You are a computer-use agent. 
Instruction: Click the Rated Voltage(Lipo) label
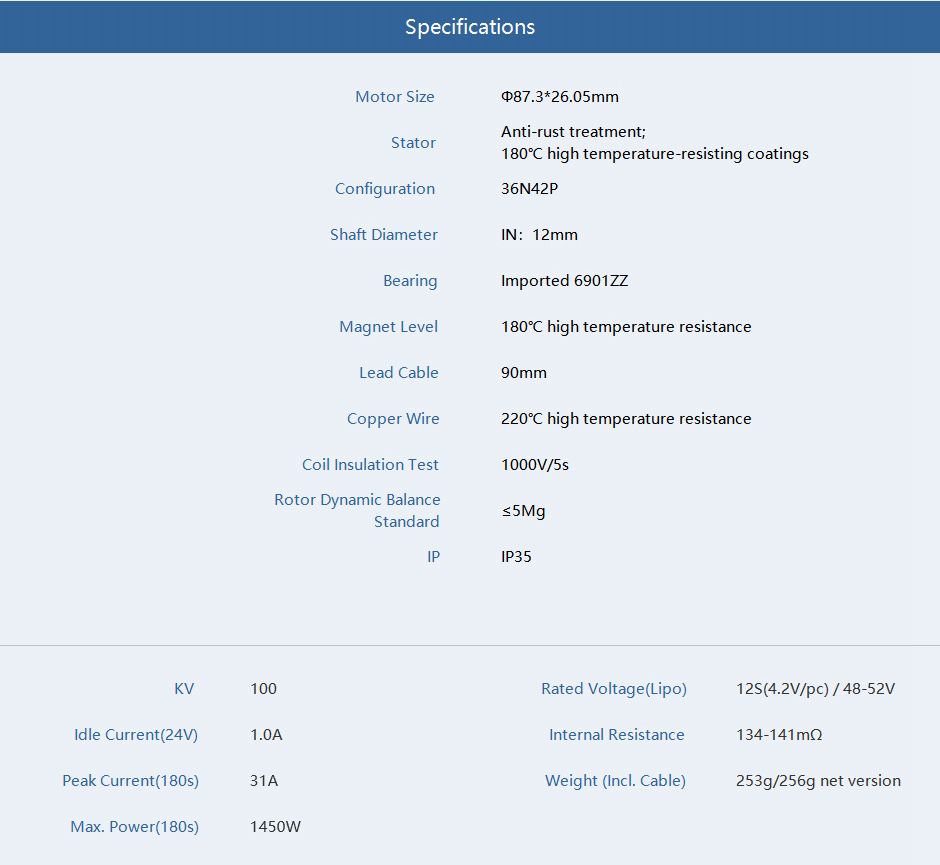point(614,689)
